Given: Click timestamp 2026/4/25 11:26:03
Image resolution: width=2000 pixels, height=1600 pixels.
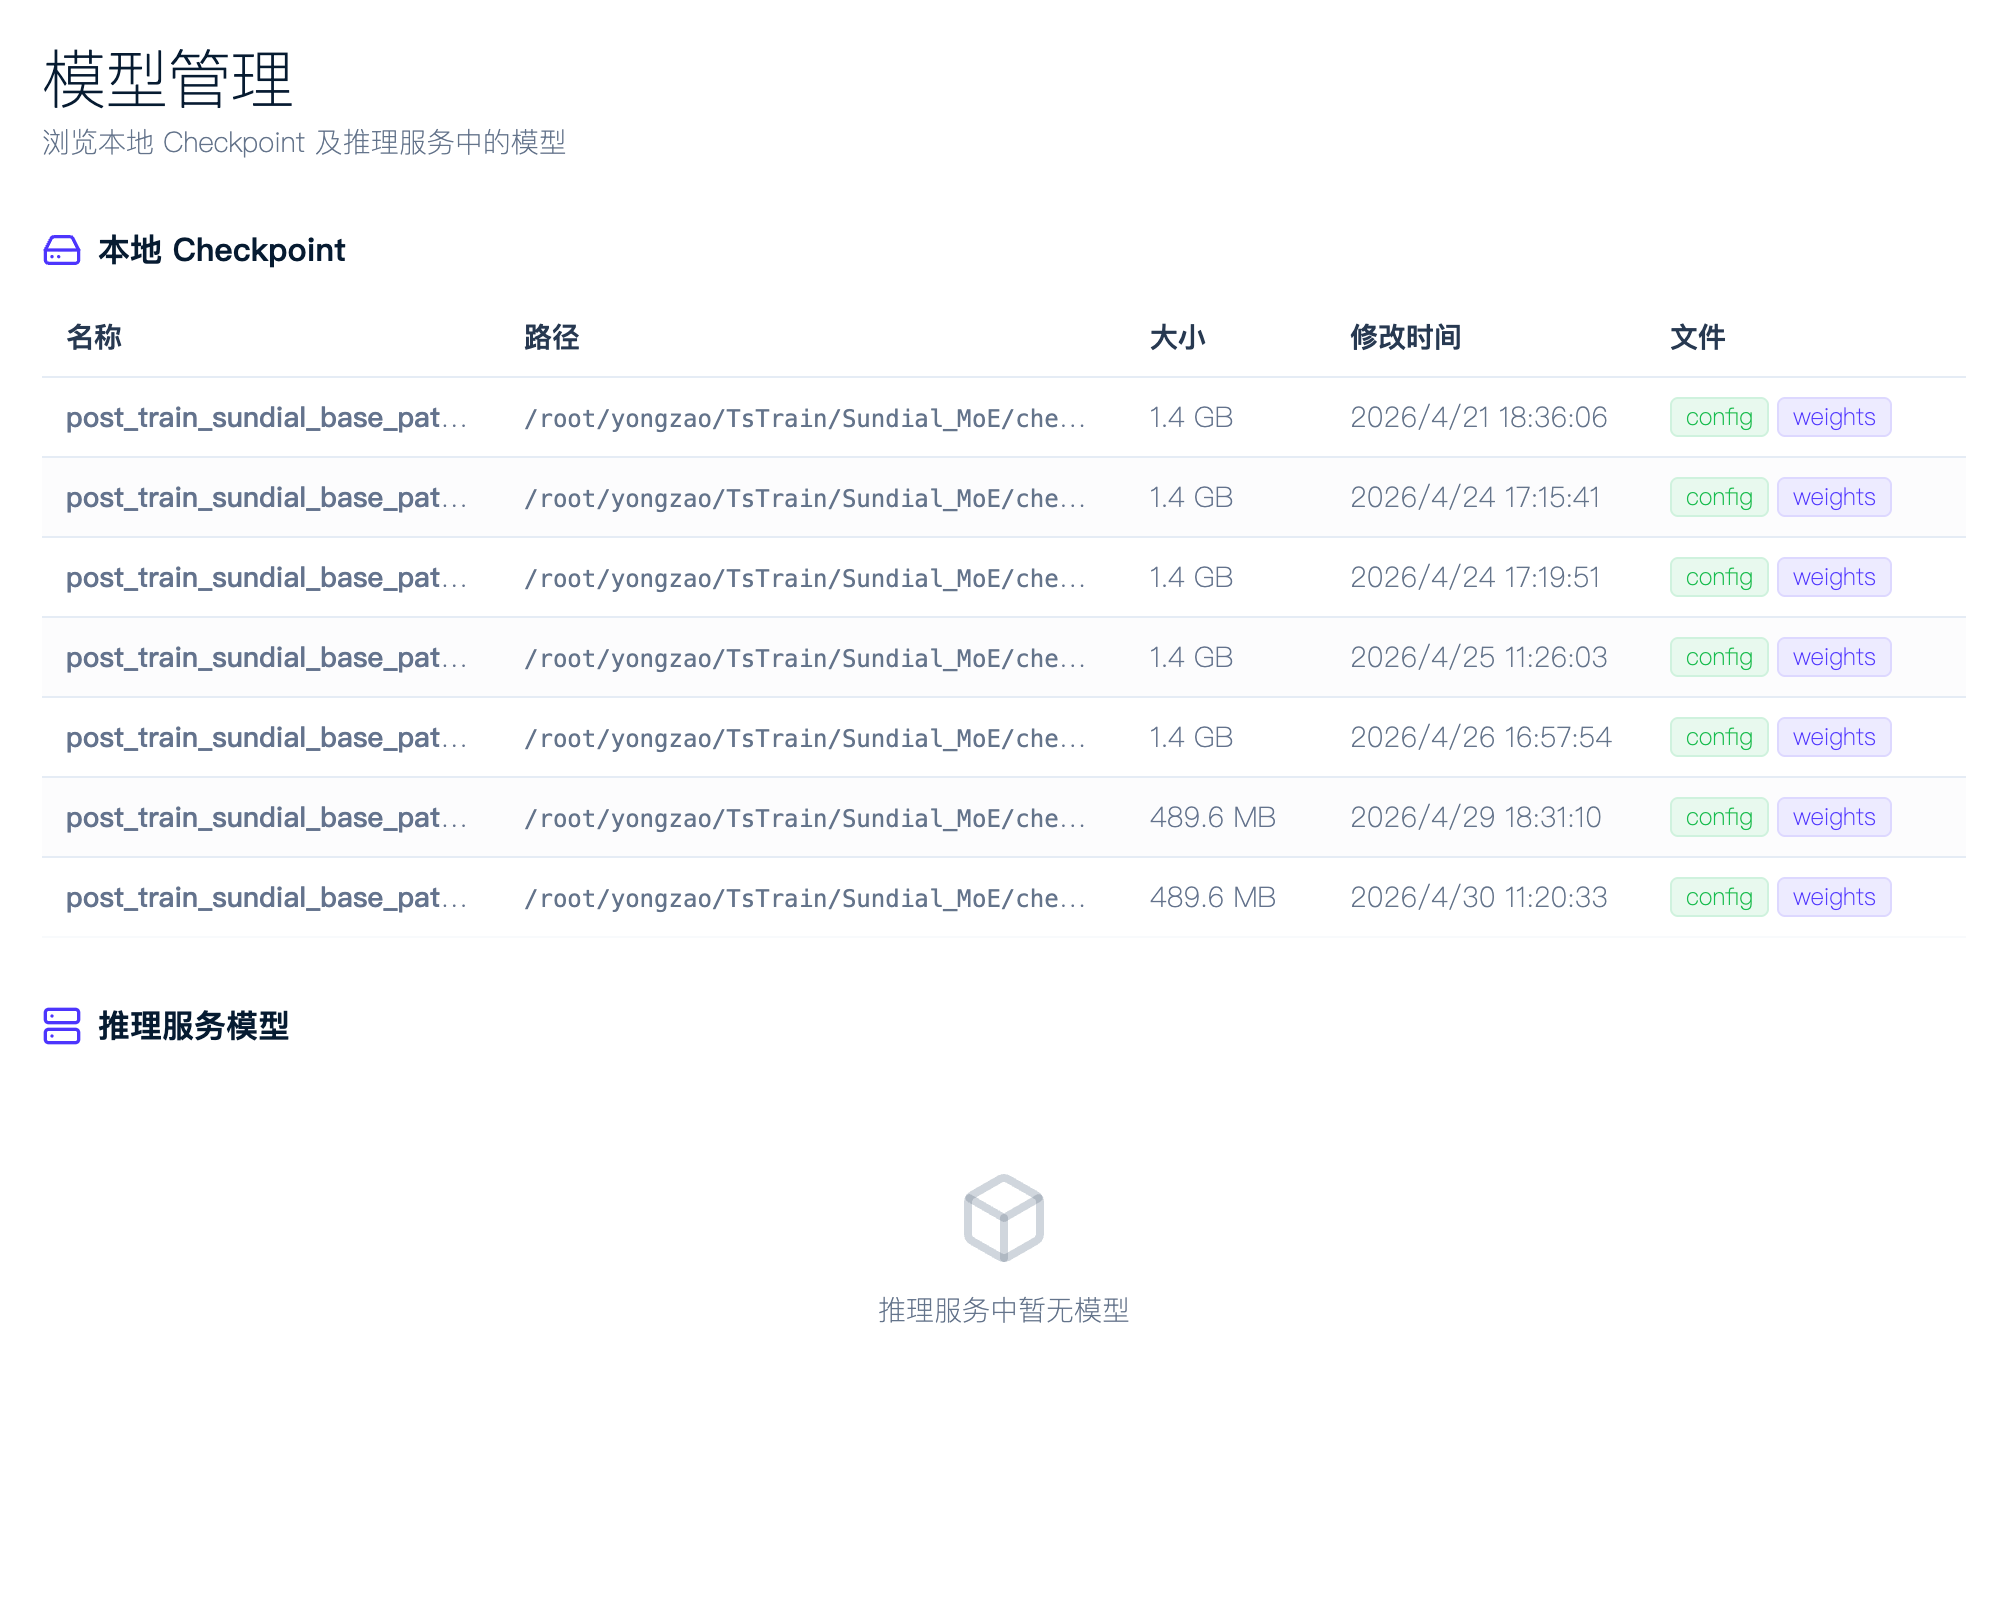Looking at the screenshot, I should click(x=1479, y=657).
